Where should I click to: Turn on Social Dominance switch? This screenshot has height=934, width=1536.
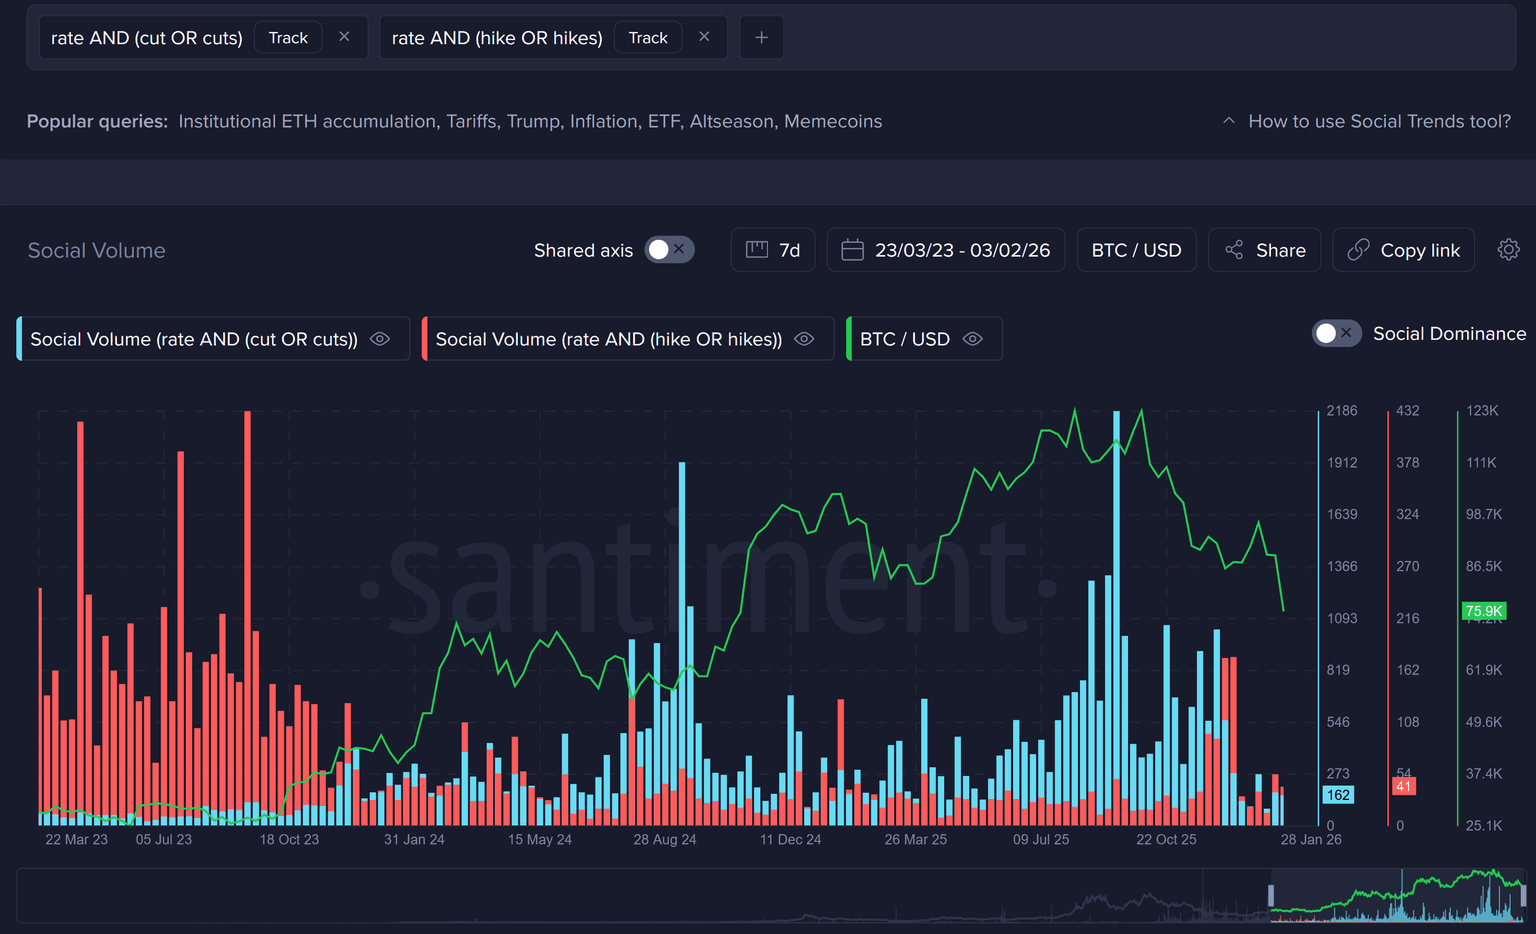[x=1336, y=333]
